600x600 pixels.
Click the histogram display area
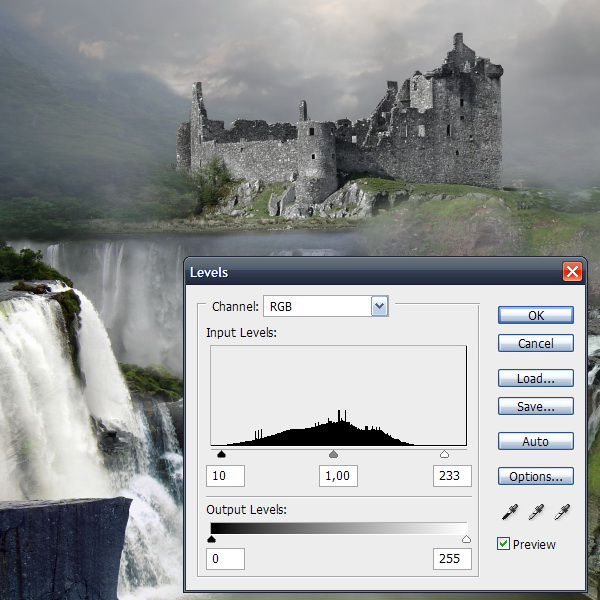[x=338, y=396]
